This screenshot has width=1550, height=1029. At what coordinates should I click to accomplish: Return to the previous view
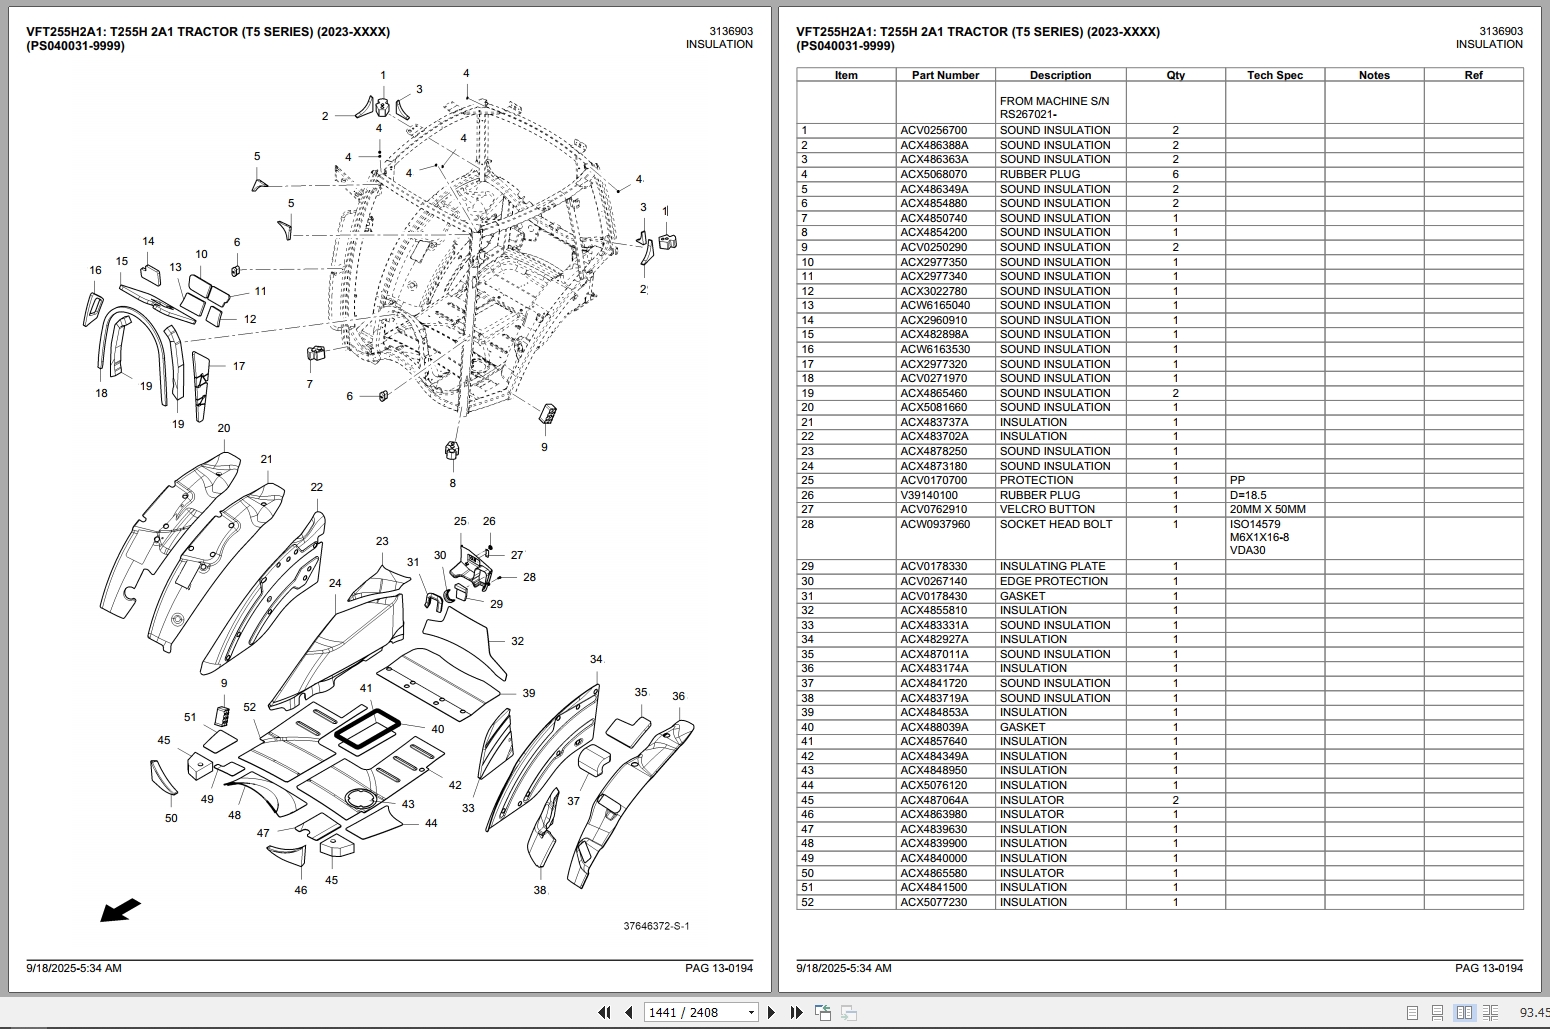pyautogui.click(x=822, y=1012)
